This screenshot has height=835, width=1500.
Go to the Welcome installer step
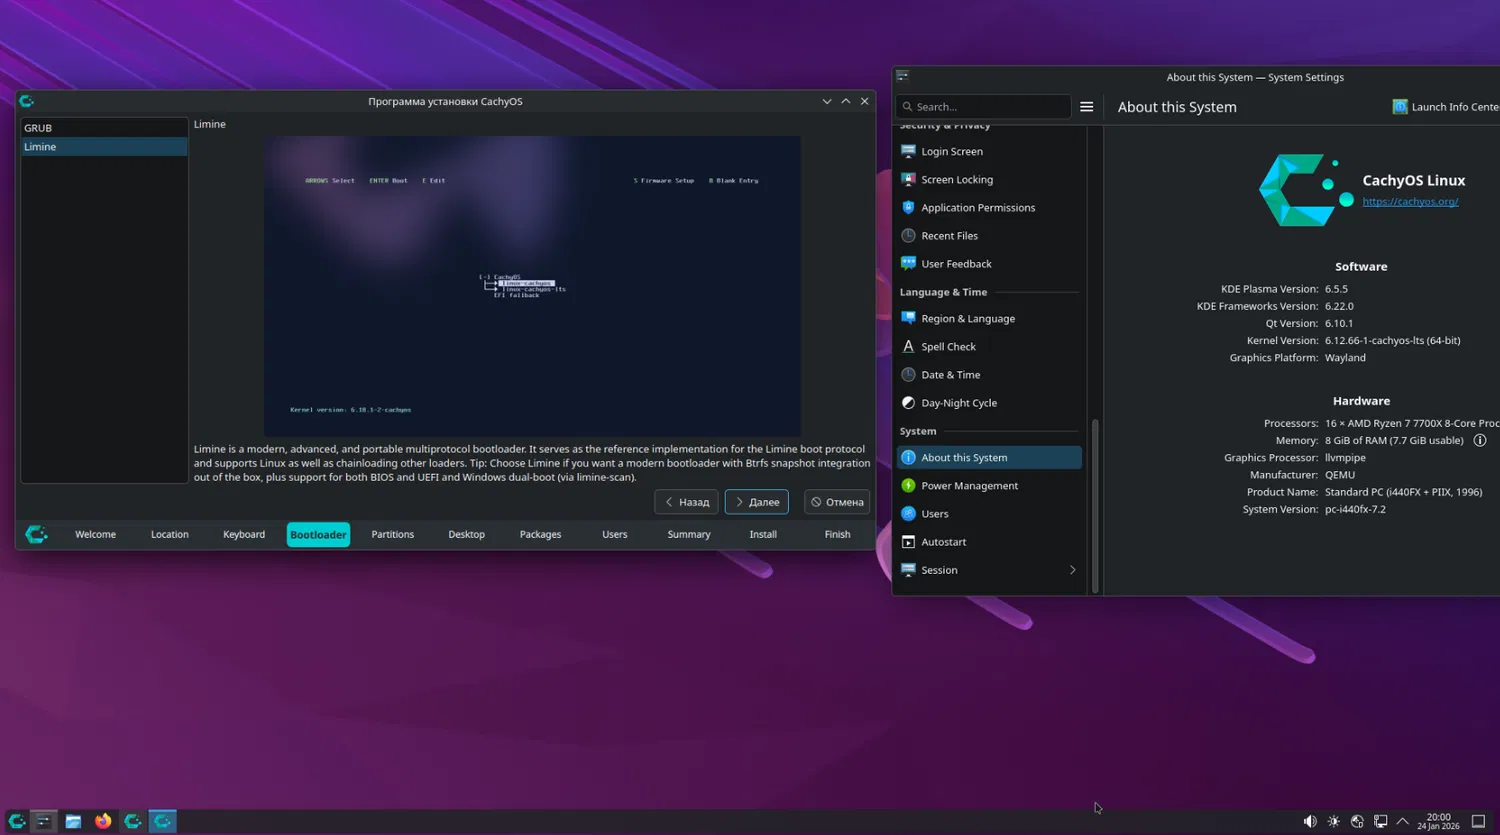pyautogui.click(x=95, y=535)
